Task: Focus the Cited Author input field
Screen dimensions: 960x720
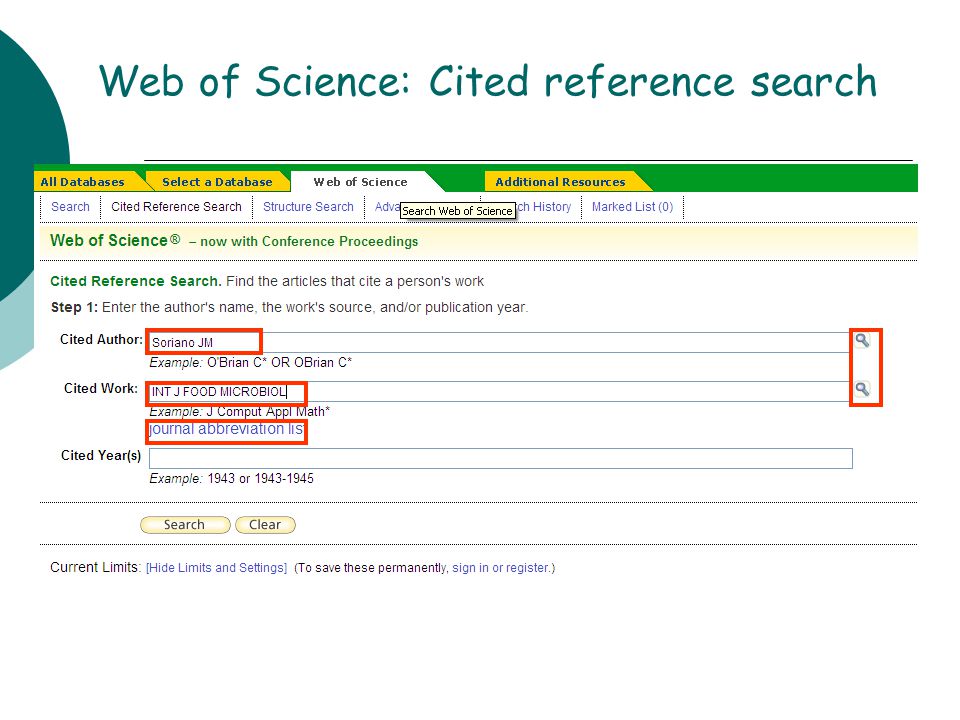Action: (499, 342)
